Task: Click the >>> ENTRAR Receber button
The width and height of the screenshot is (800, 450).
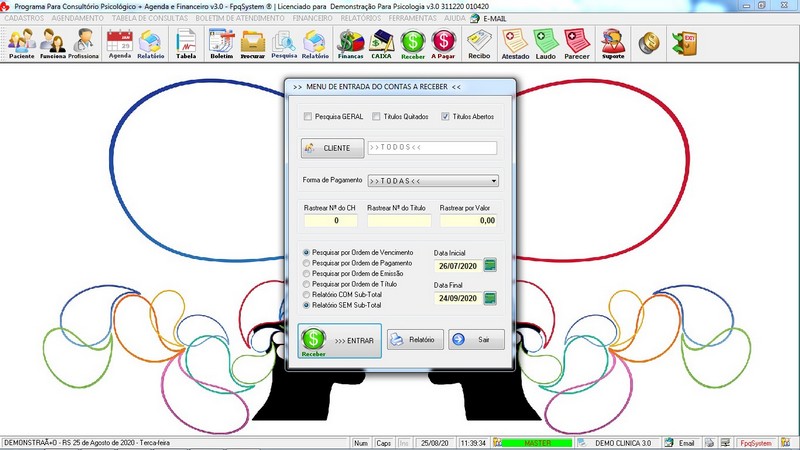Action: pos(339,340)
